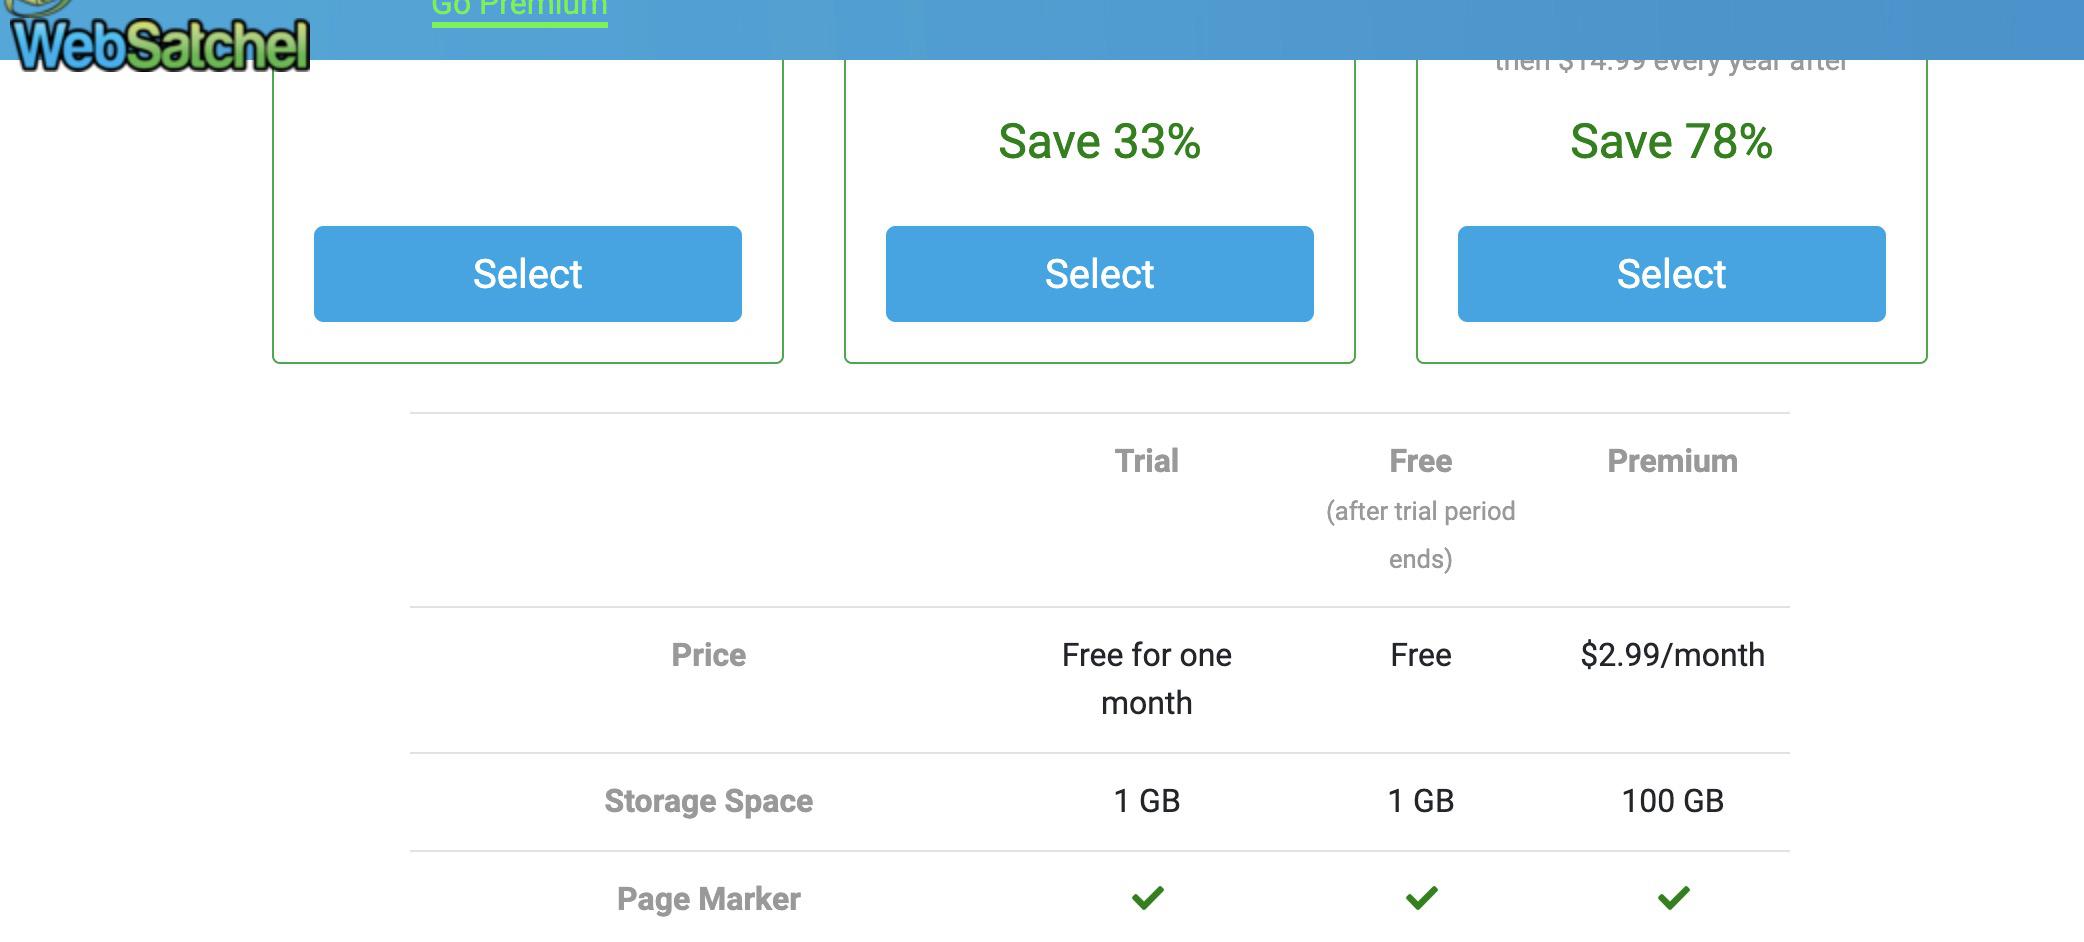Click the Price row label
2084x942 pixels.
pyautogui.click(x=709, y=655)
